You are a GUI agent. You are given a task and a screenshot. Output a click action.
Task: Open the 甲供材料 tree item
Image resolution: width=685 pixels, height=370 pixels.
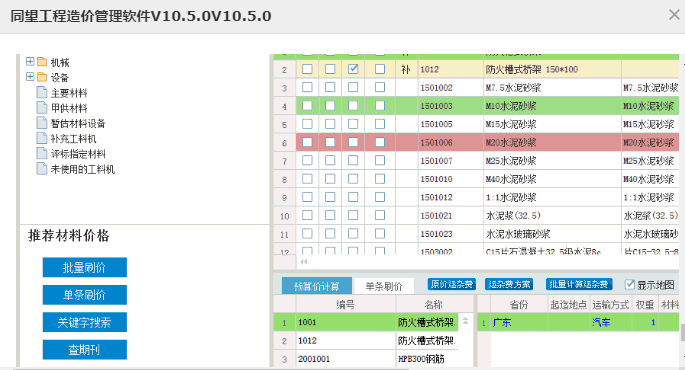click(69, 108)
